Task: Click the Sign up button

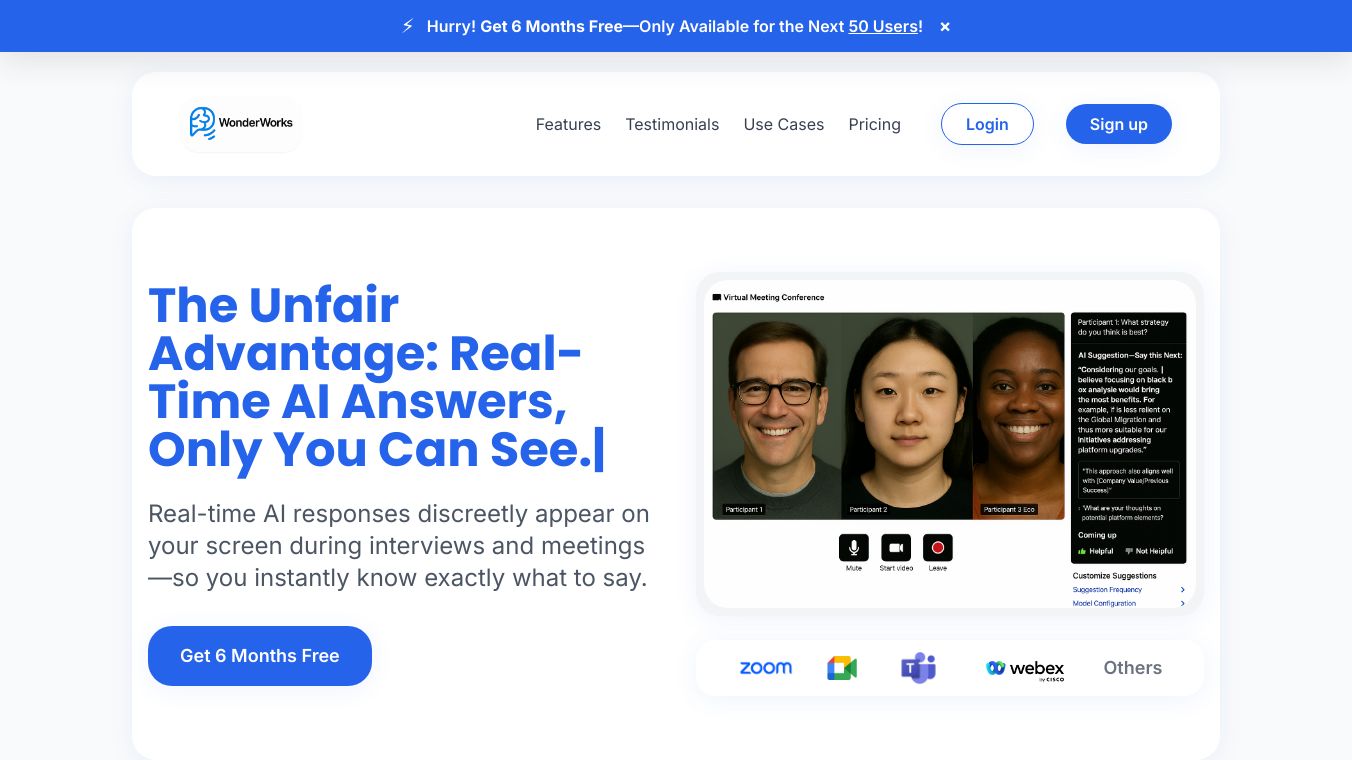Action: pos(1119,124)
